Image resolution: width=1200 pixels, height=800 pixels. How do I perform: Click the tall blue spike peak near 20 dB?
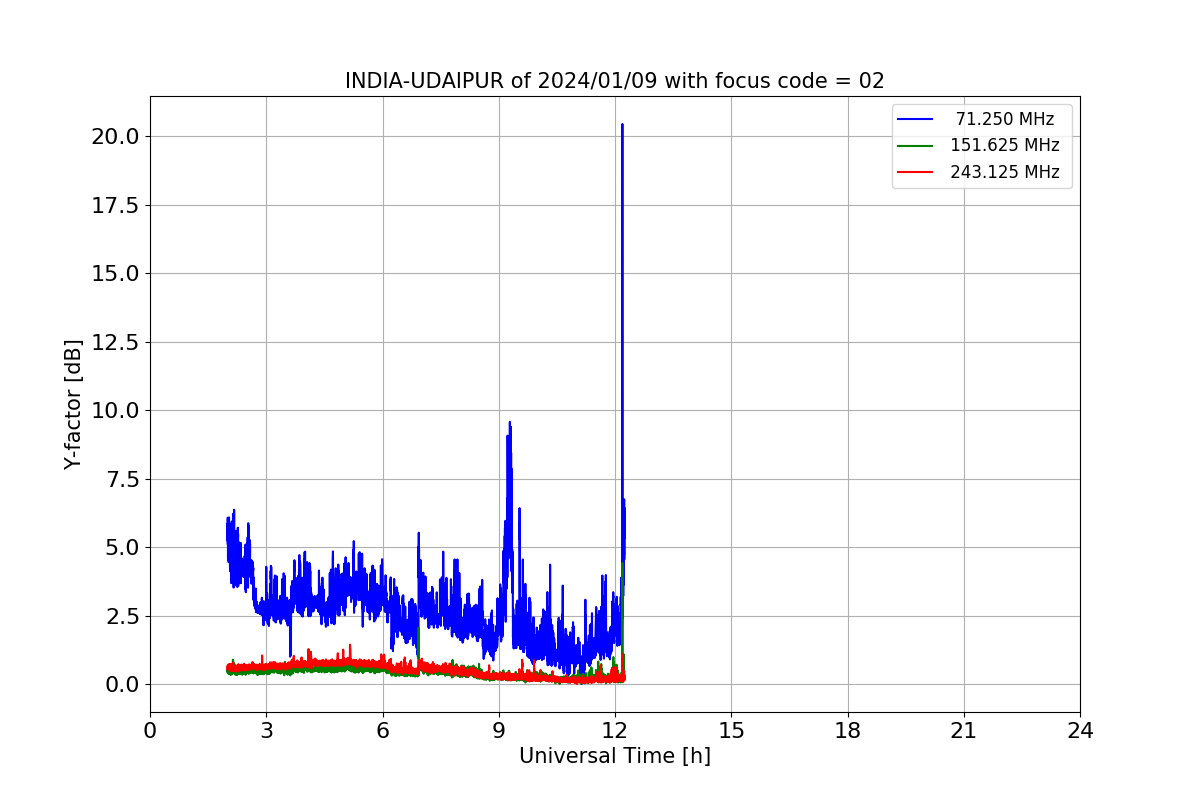coord(622,126)
